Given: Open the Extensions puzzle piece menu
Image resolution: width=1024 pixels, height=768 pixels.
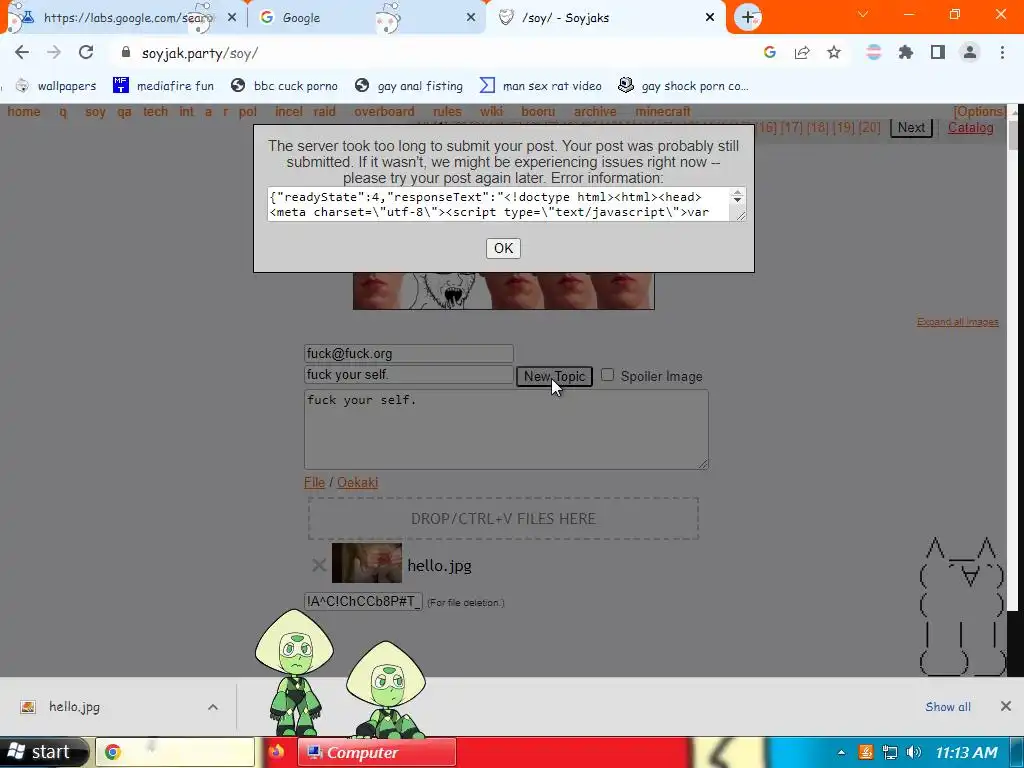Looking at the screenshot, I should [x=906, y=52].
